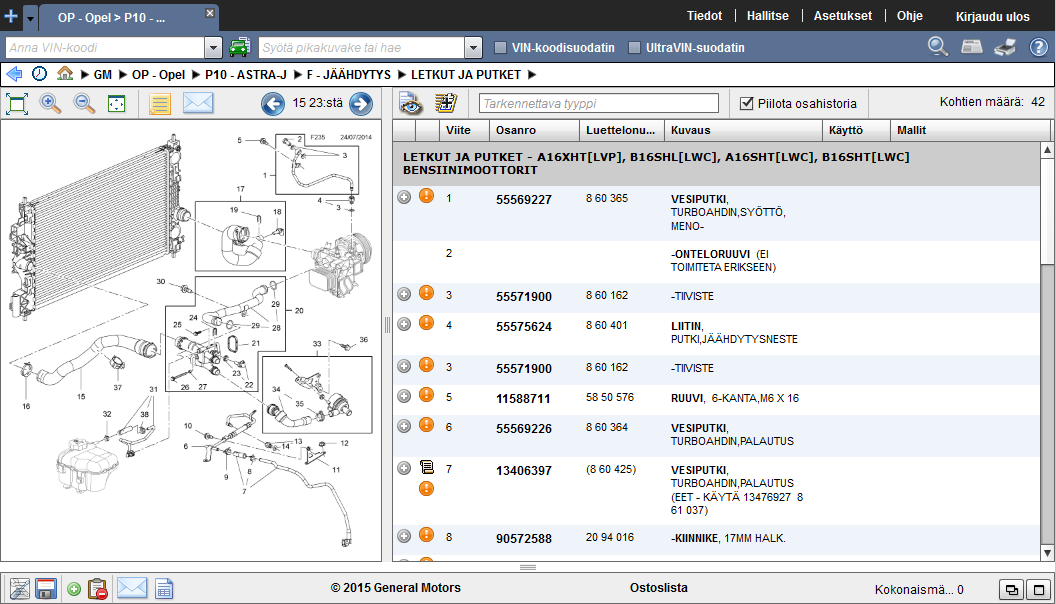Navigate to GM breadcrumb
This screenshot has width=1056, height=604.
102,75
